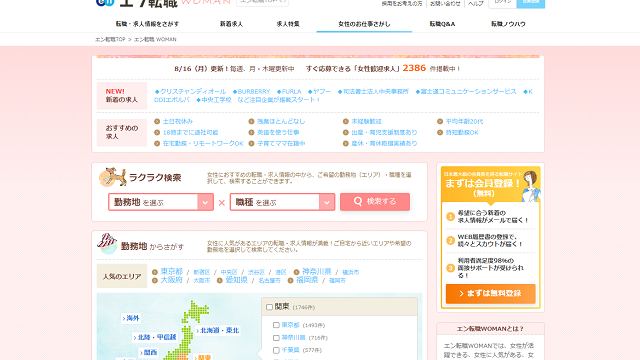The image size is (640, 360).
Task: Click the bullet icon beside 未経験歓迎
Action: [346, 121]
